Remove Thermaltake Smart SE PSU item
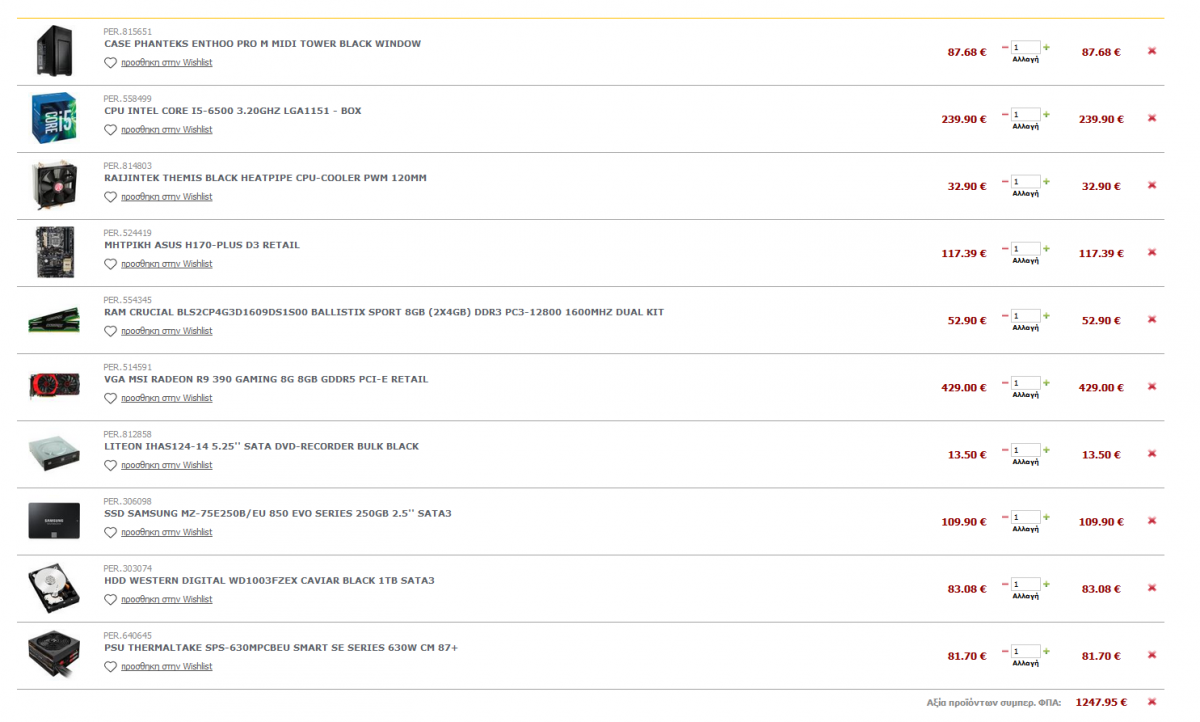Screen dimensions: 1200x722 tap(1152, 654)
